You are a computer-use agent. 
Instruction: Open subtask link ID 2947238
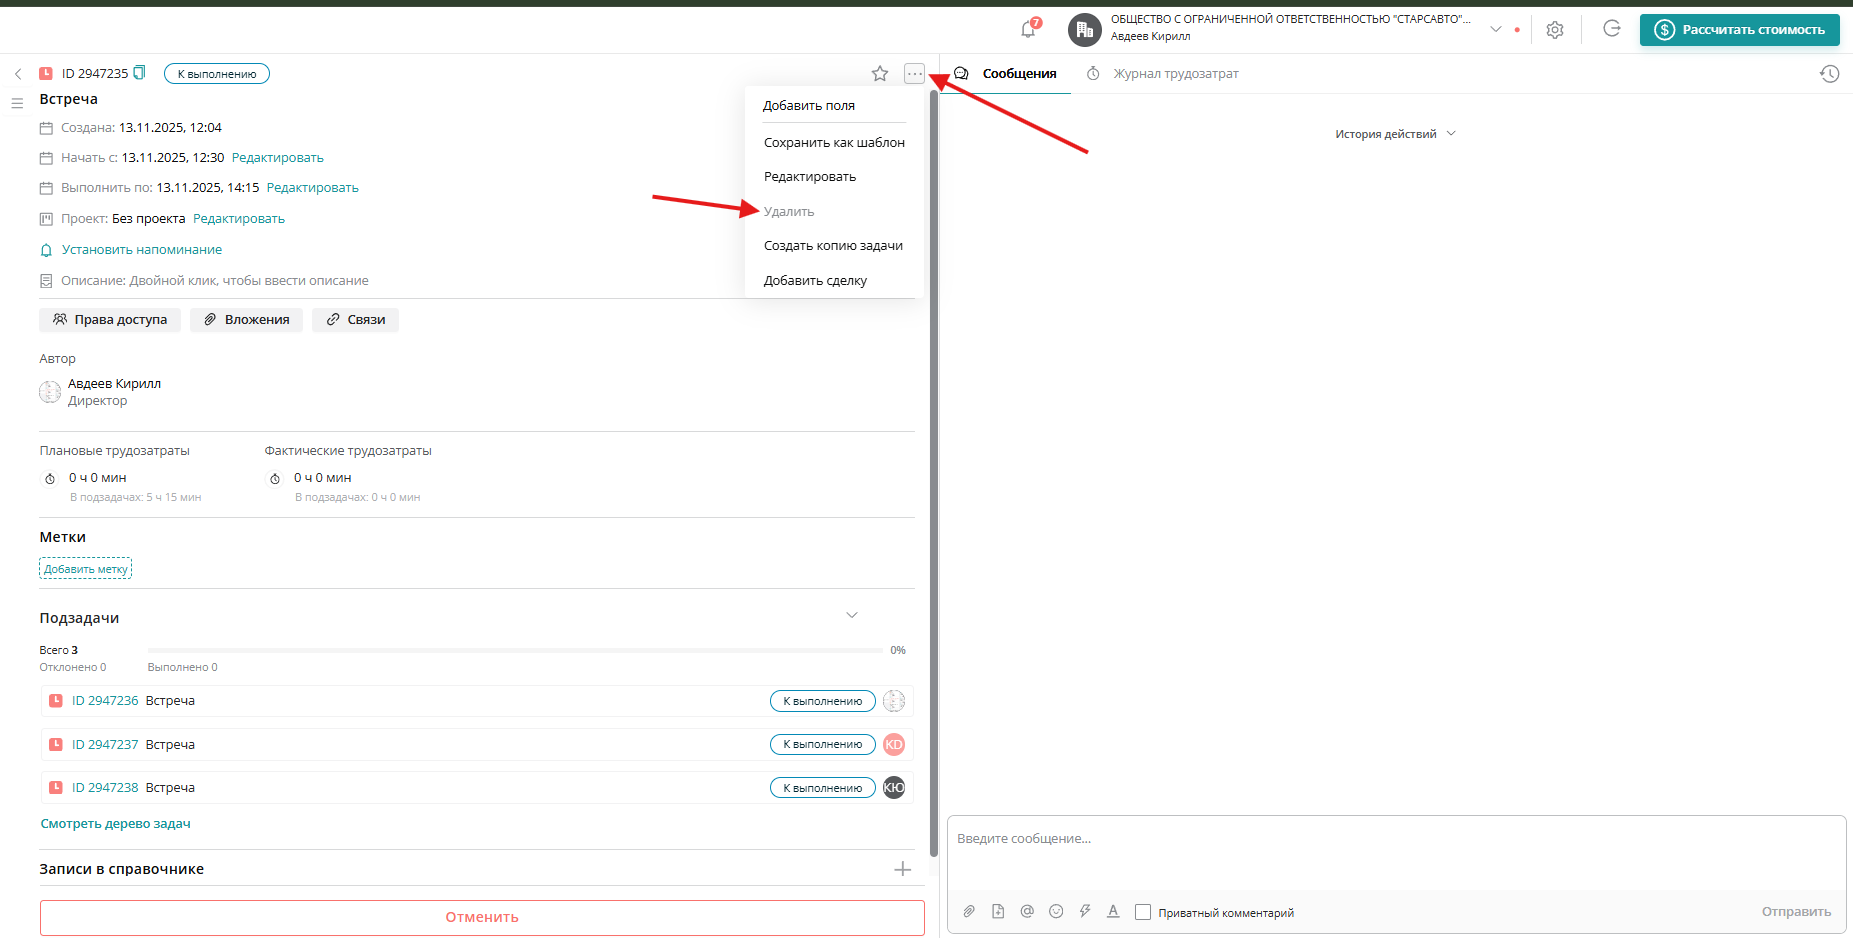[105, 788]
